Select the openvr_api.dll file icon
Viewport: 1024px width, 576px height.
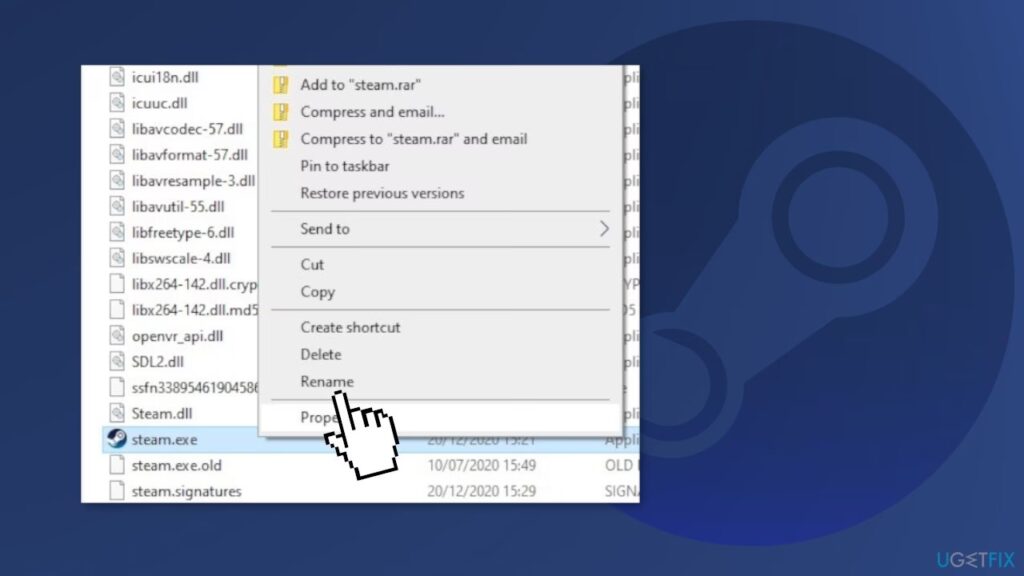[117, 336]
